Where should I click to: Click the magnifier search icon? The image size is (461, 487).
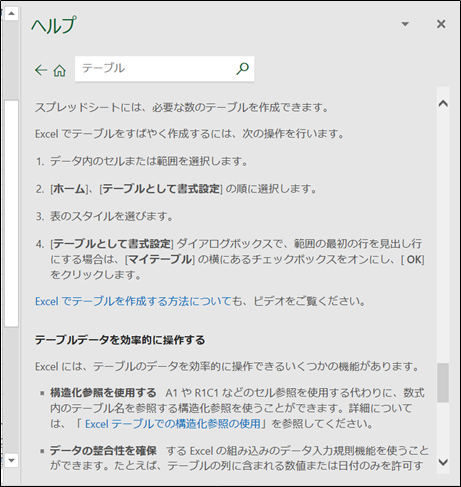243,69
